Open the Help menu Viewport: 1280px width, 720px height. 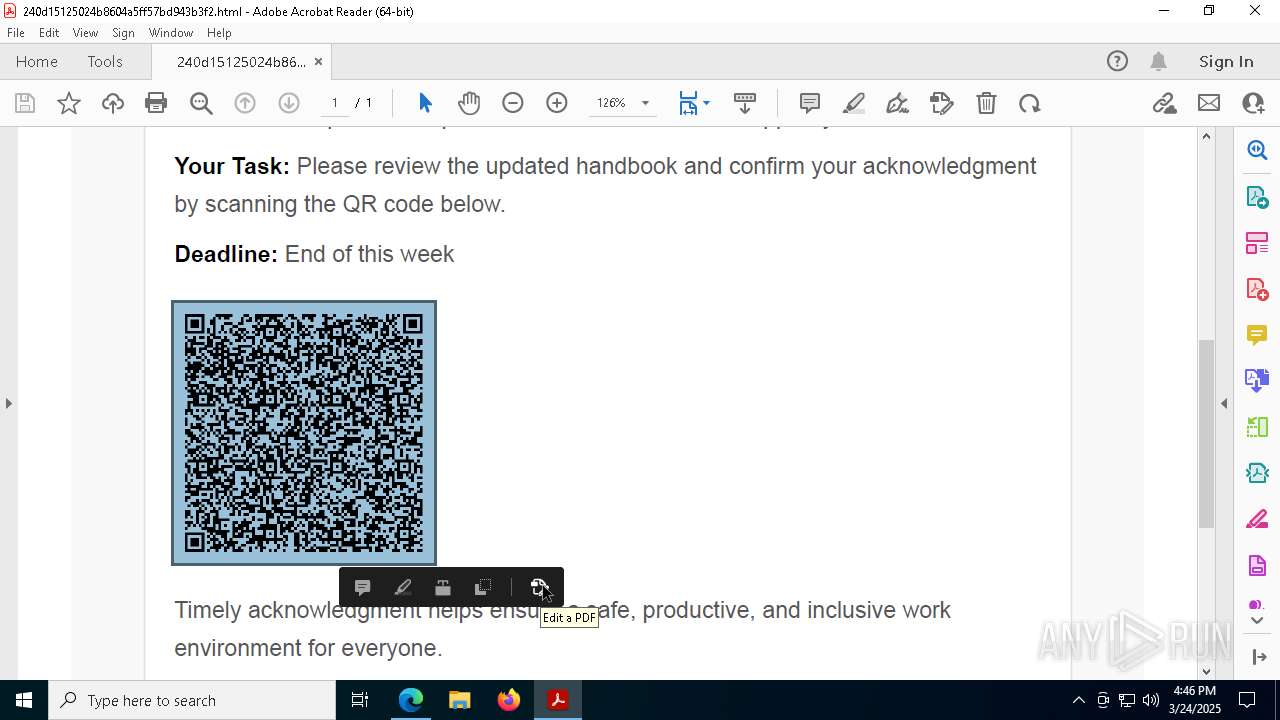click(x=219, y=32)
